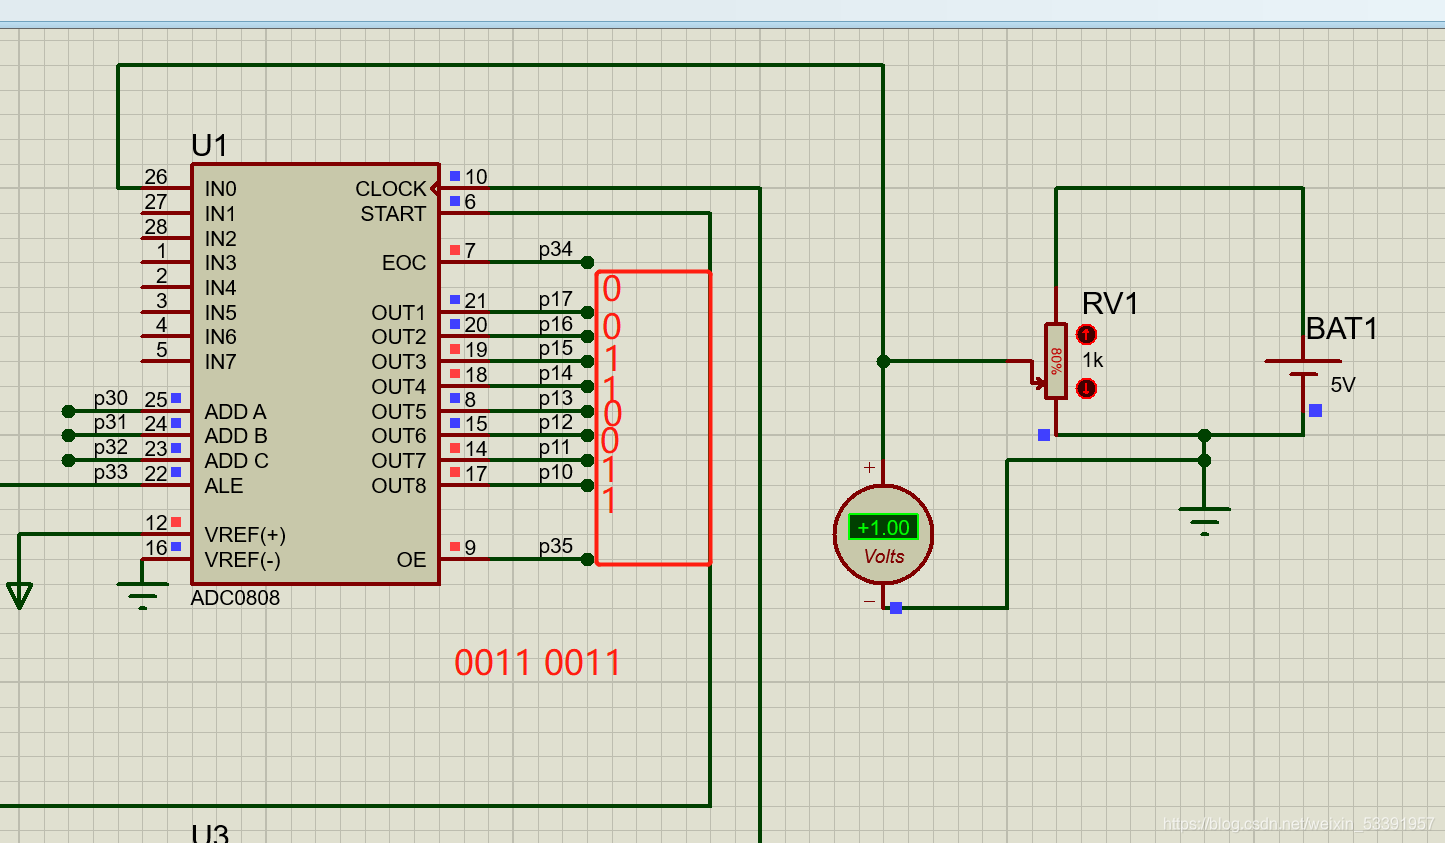The height and width of the screenshot is (843, 1445).
Task: Click the +1.00 voltmeter reading
Action: click(884, 527)
